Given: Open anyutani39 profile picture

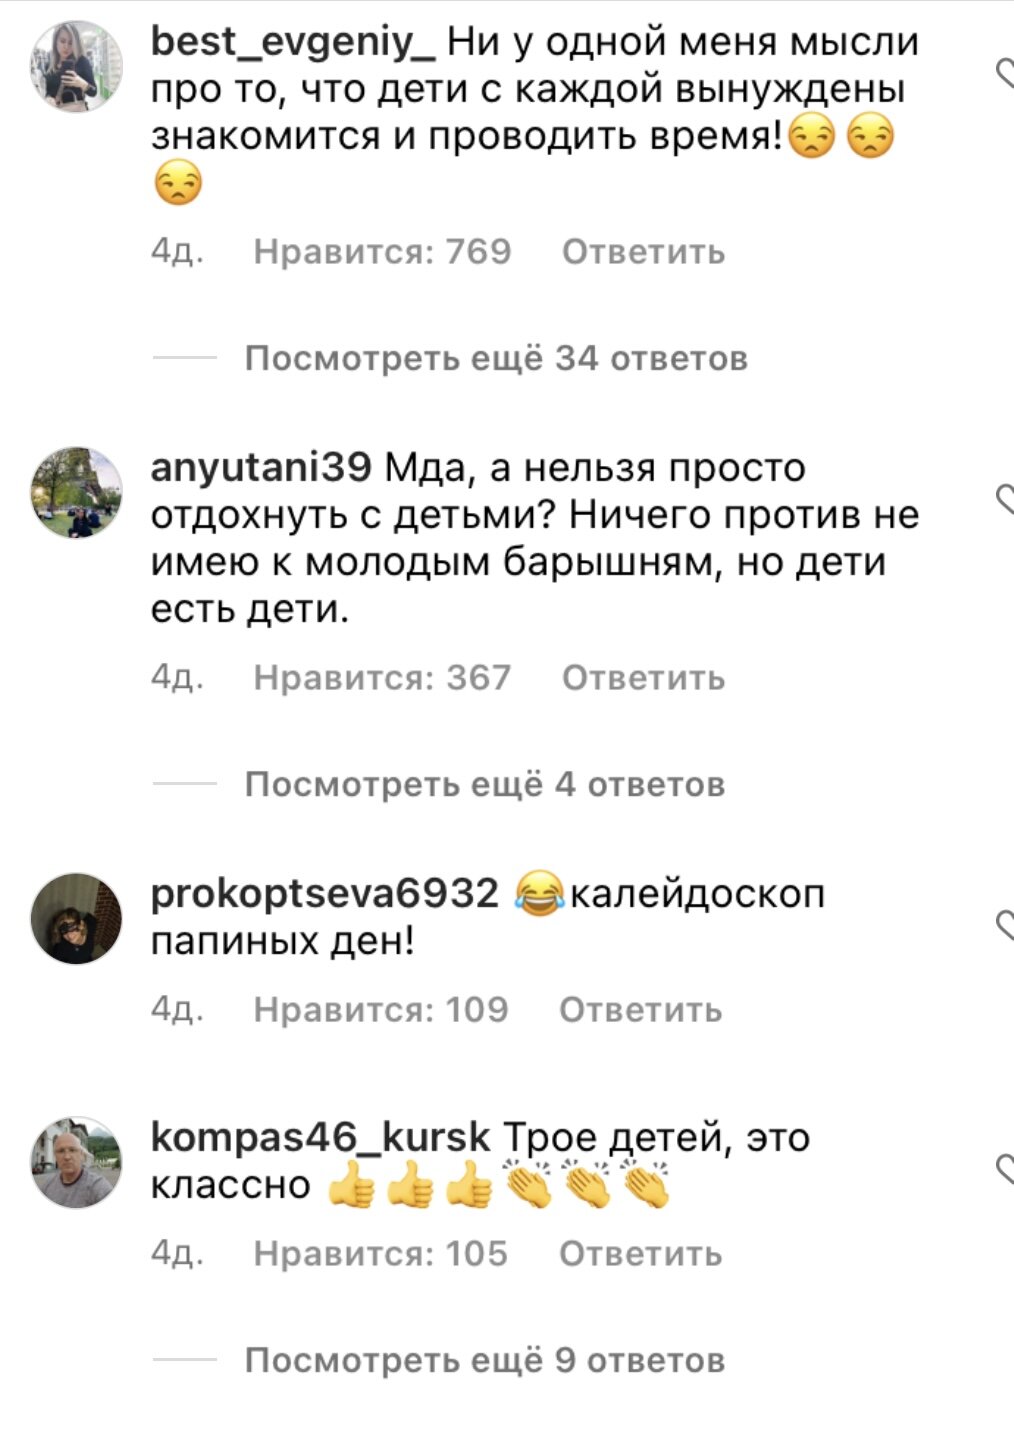Looking at the screenshot, I should click(77, 492).
